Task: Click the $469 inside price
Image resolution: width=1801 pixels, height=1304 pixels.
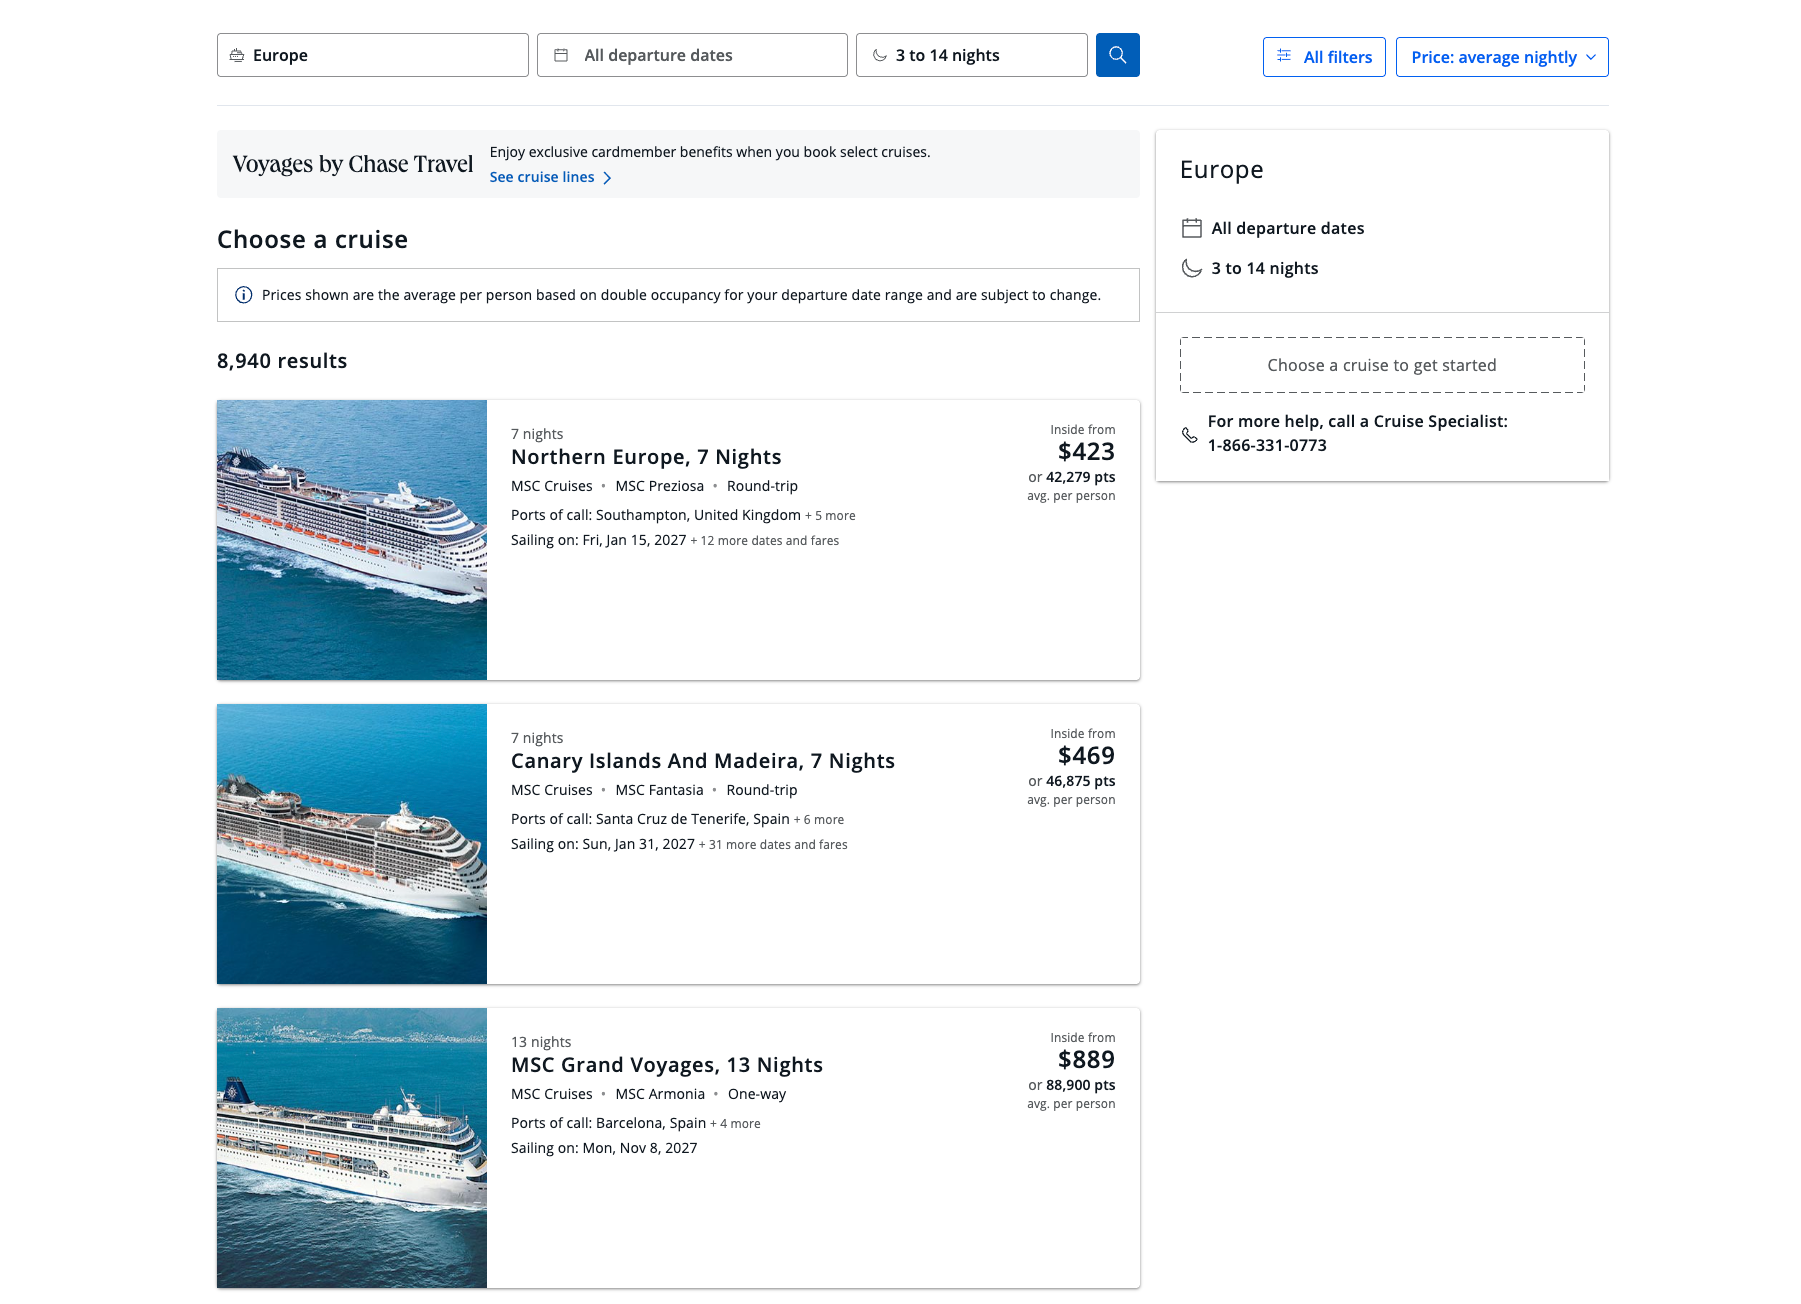Action: coord(1086,756)
